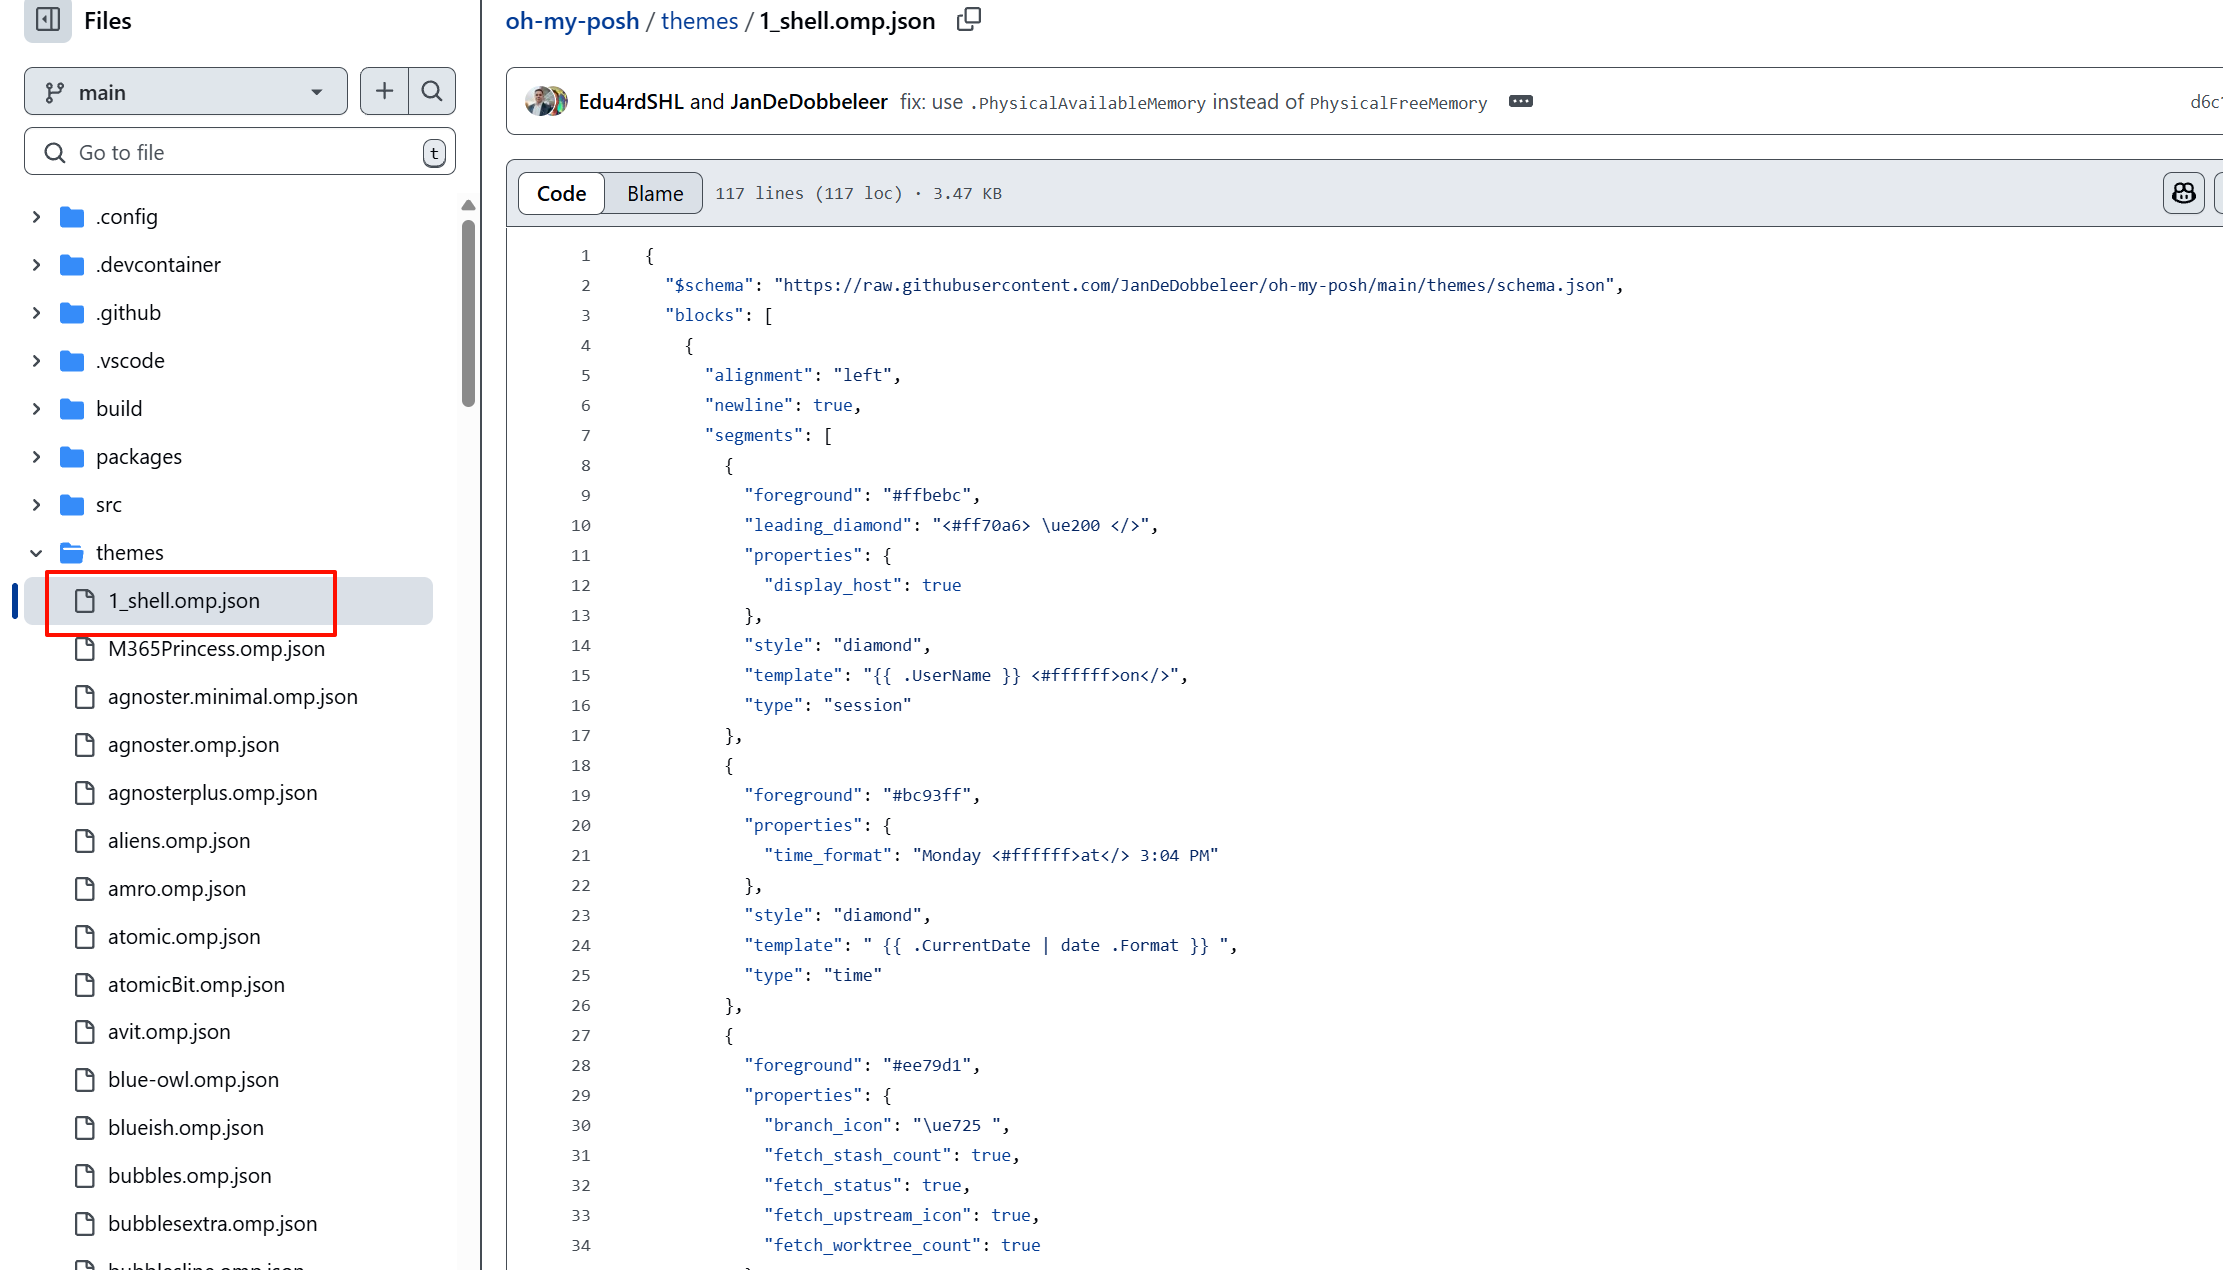Open the .config folder
This screenshot has width=2223, height=1270.
point(126,217)
